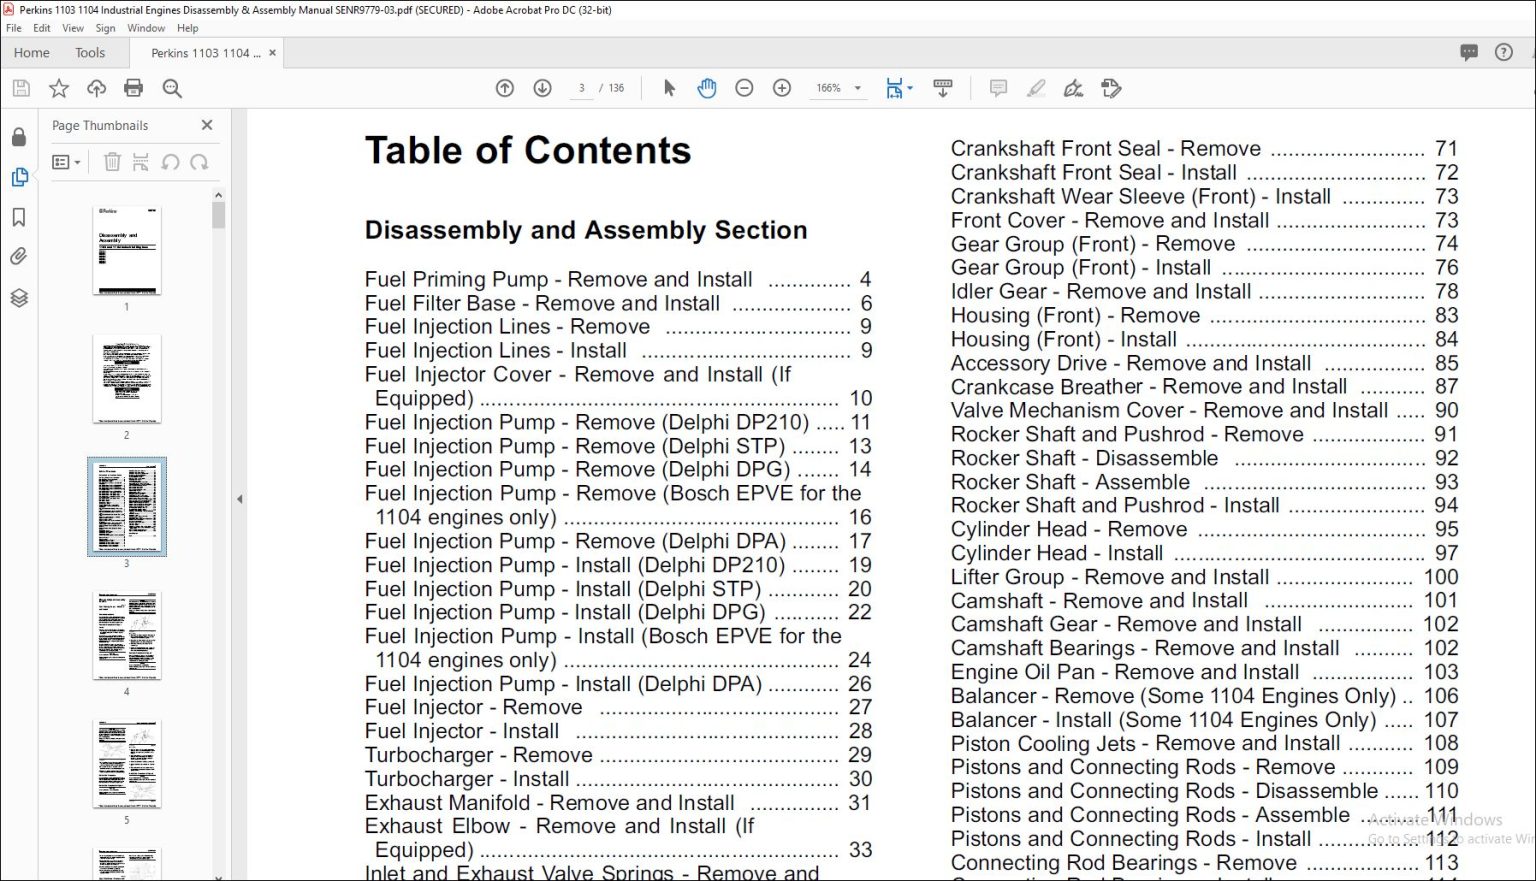This screenshot has width=1536, height=881.
Task: Select the Perkins 1103 1104 document tab
Action: [205, 53]
